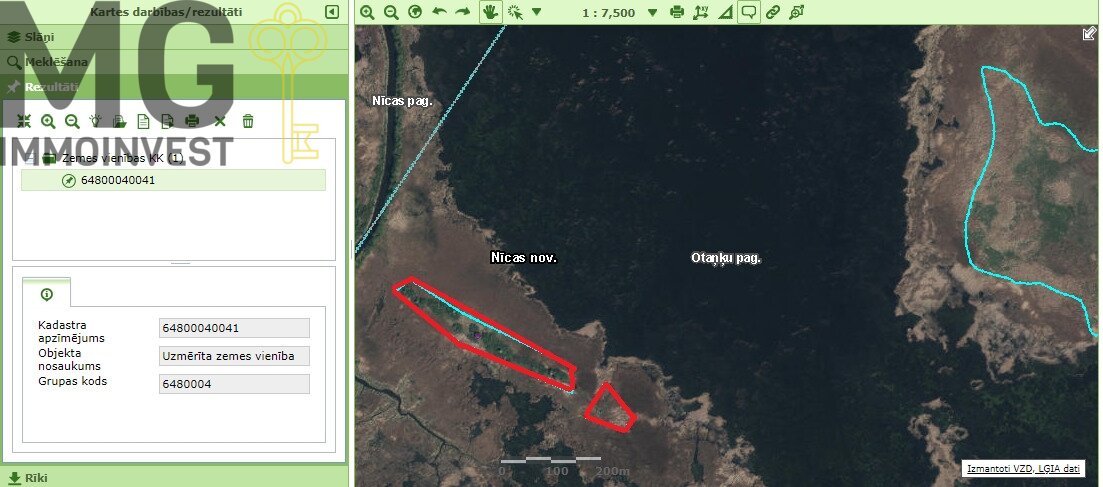
Task: Activate the map comment bubble tool
Action: 748,12
